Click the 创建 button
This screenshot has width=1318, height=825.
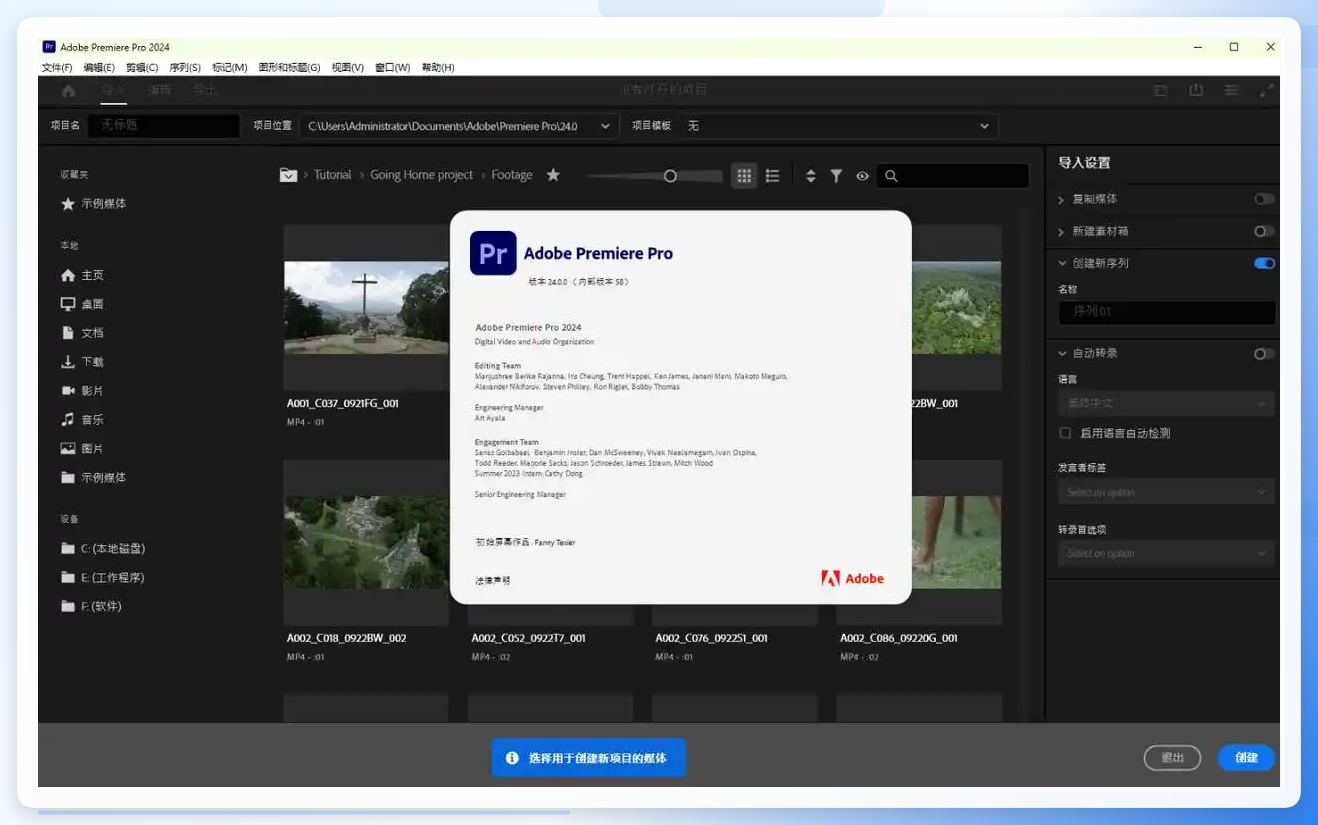point(1246,758)
